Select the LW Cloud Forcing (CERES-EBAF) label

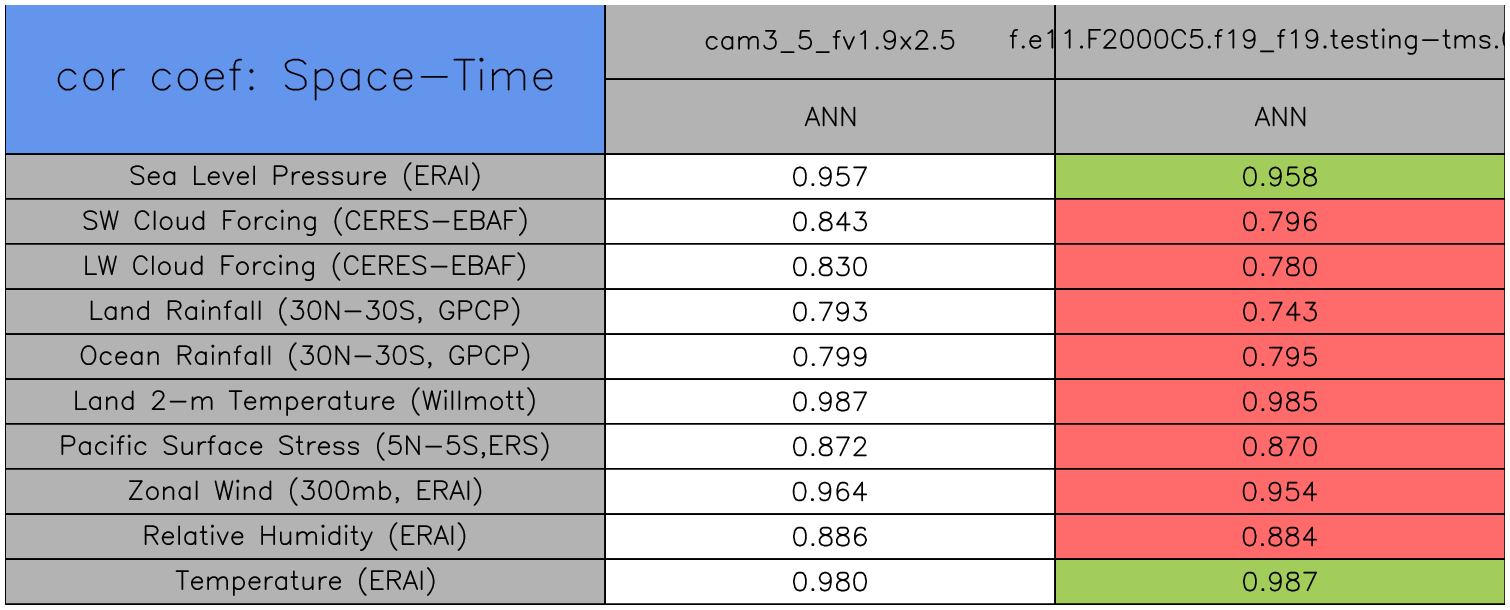305,267
